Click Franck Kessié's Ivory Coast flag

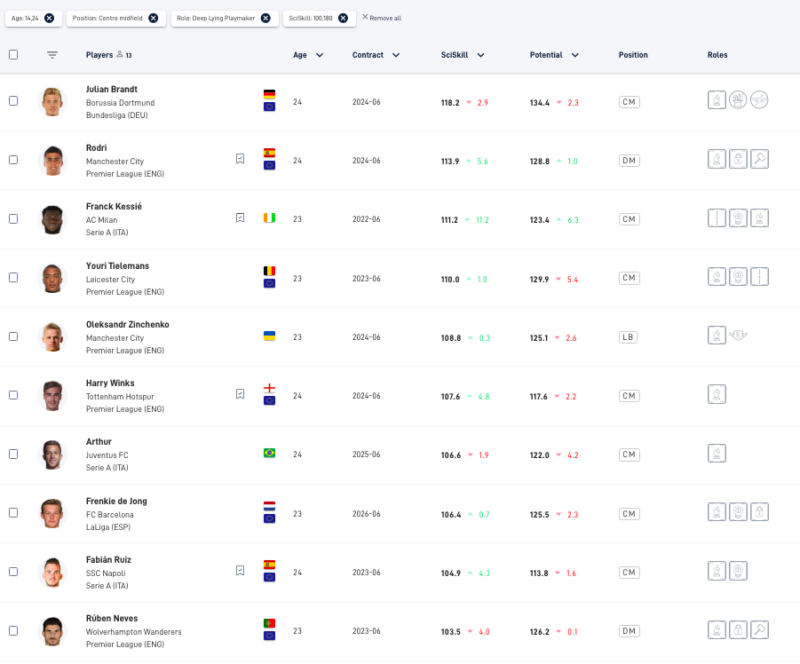click(269, 218)
